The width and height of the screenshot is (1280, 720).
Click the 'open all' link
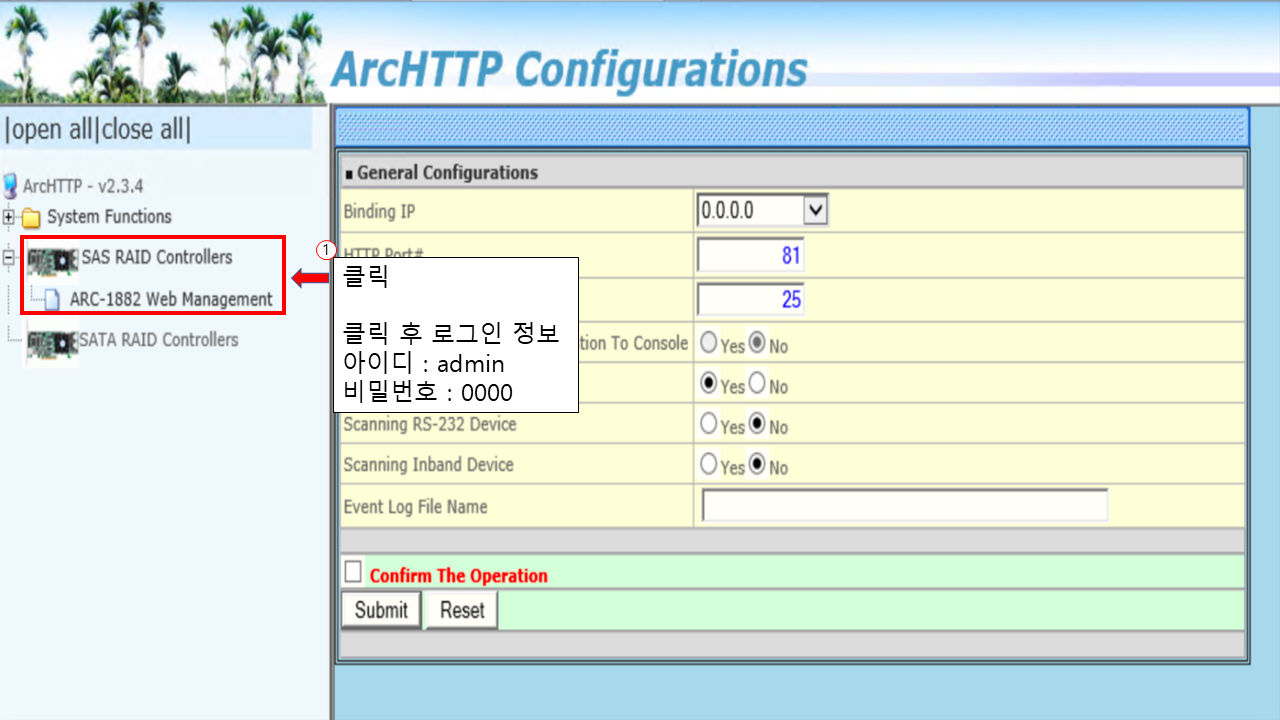[x=50, y=130]
